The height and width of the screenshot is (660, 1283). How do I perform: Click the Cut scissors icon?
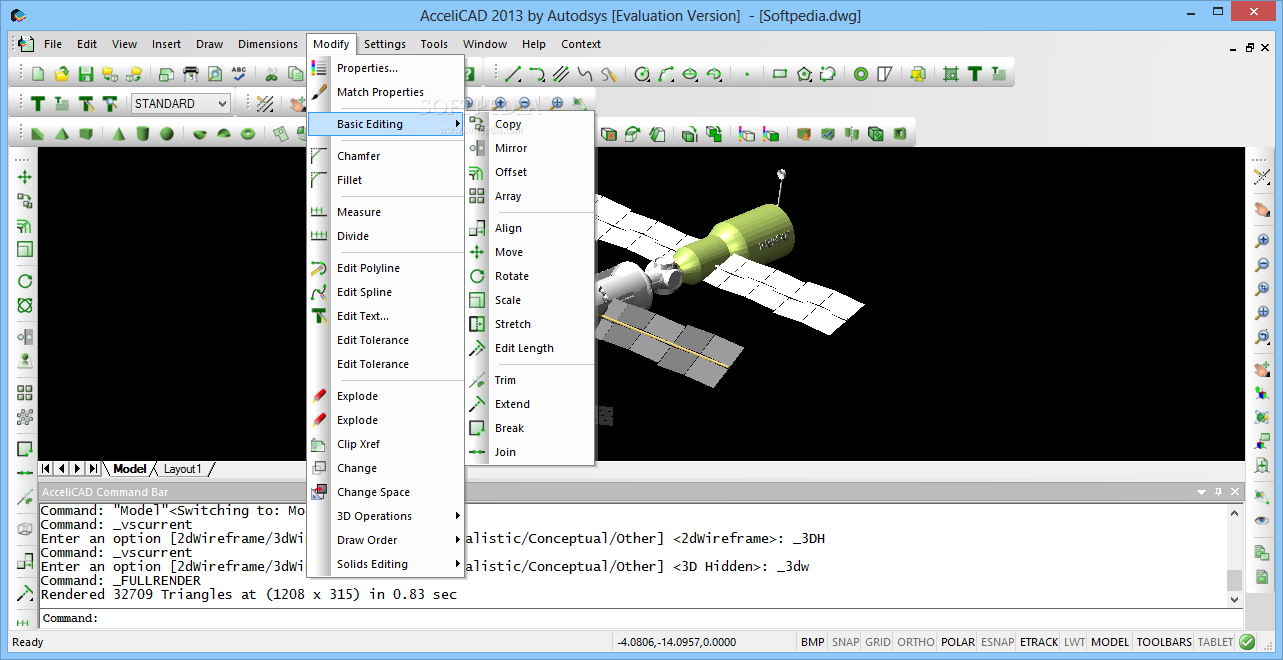click(x=271, y=74)
